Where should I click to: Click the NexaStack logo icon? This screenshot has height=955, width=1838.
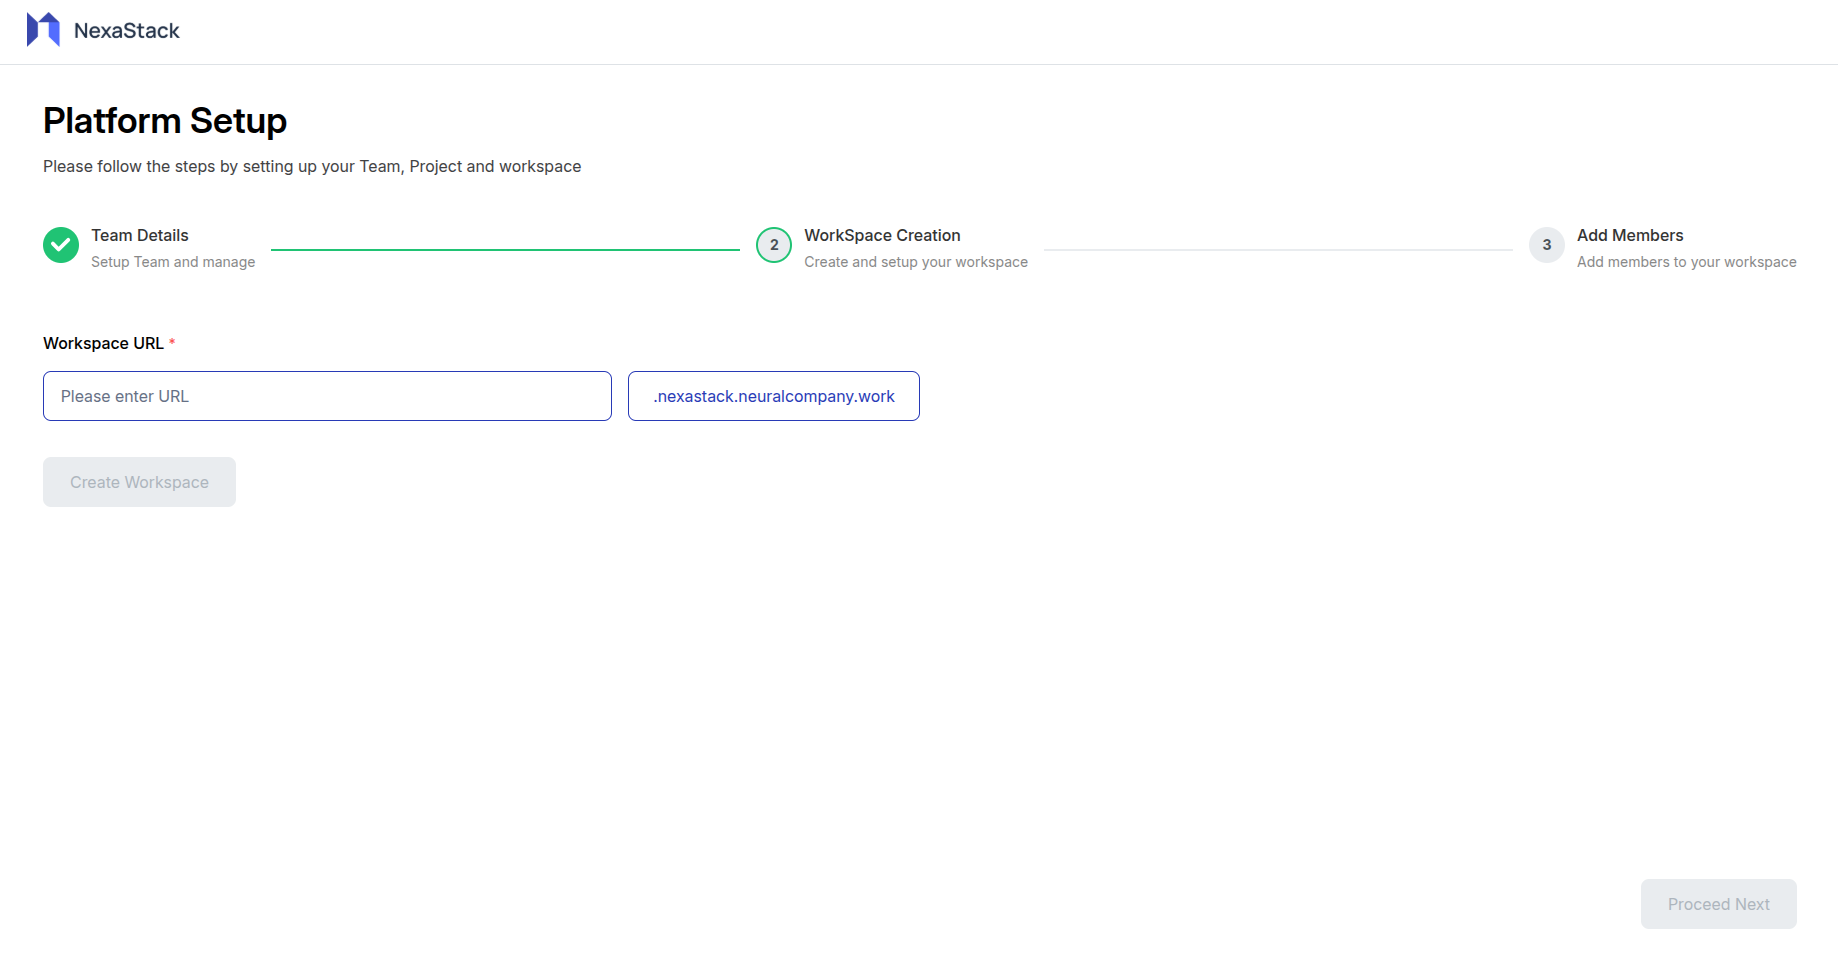pos(41,29)
